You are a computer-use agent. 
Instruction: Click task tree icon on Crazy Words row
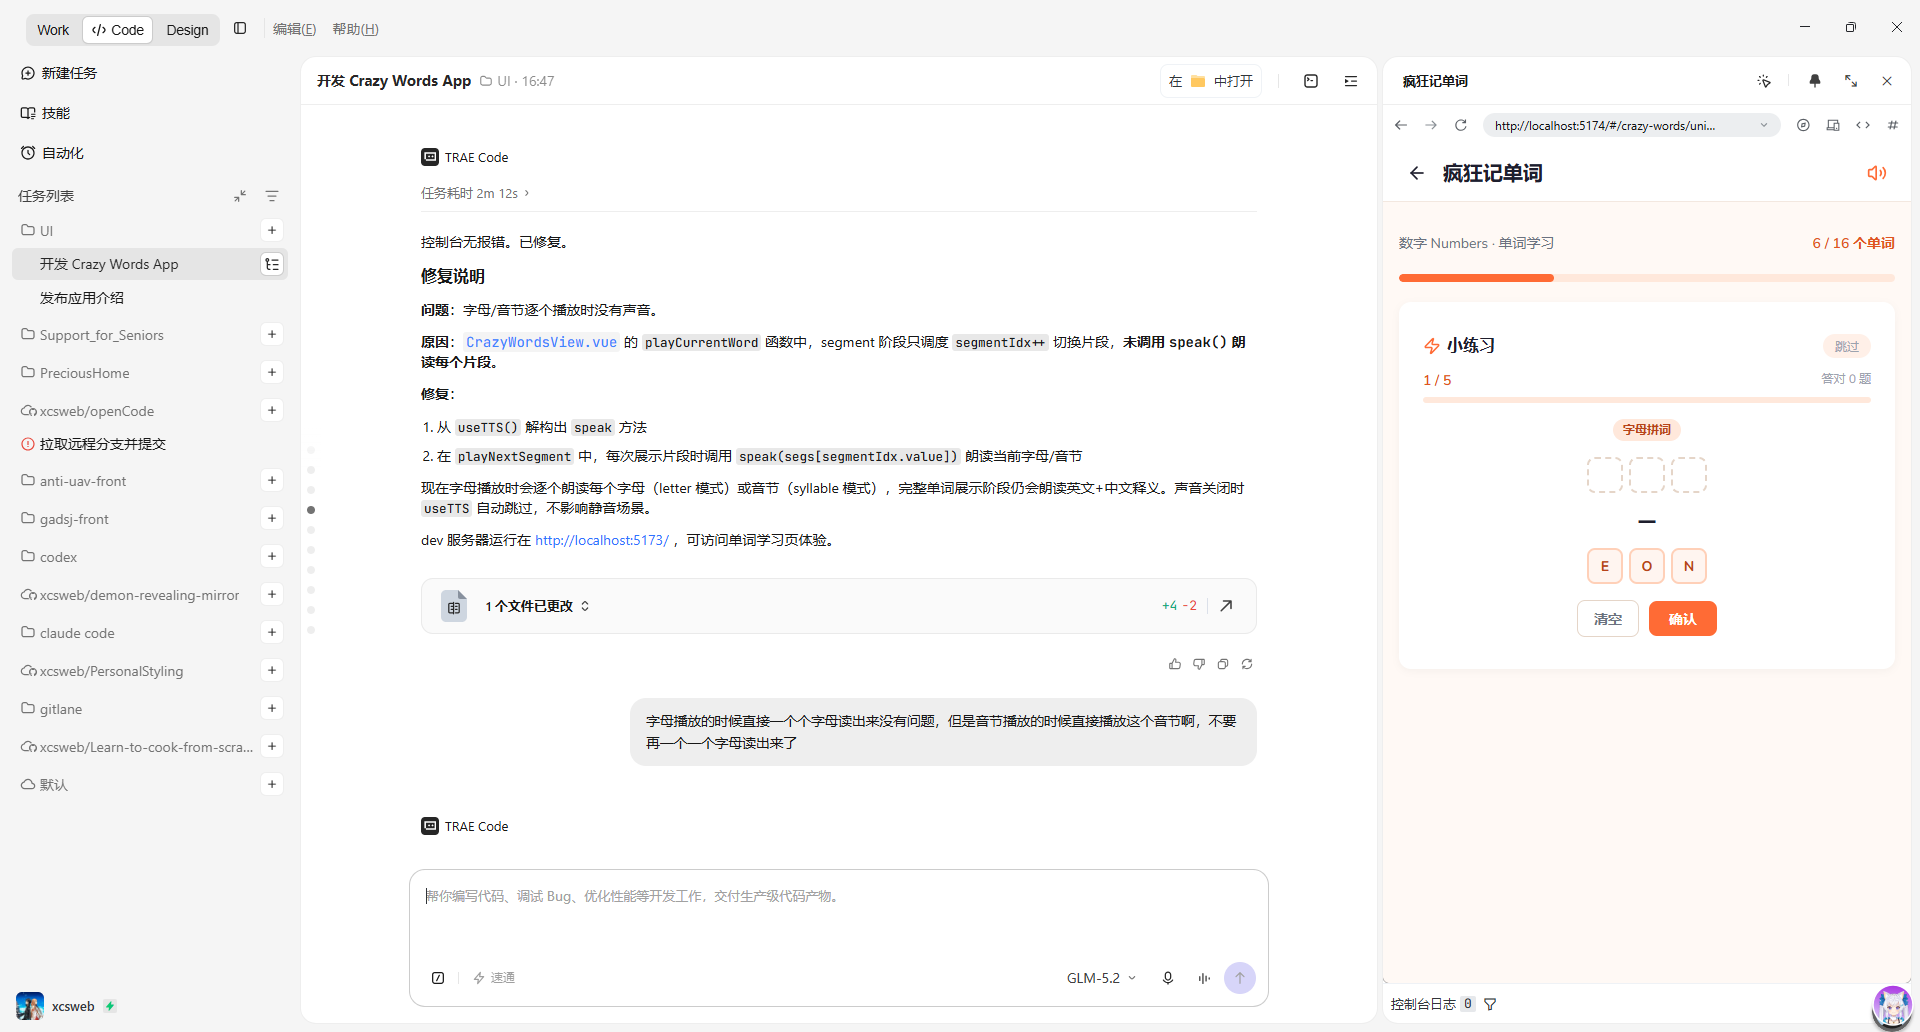[x=272, y=264]
